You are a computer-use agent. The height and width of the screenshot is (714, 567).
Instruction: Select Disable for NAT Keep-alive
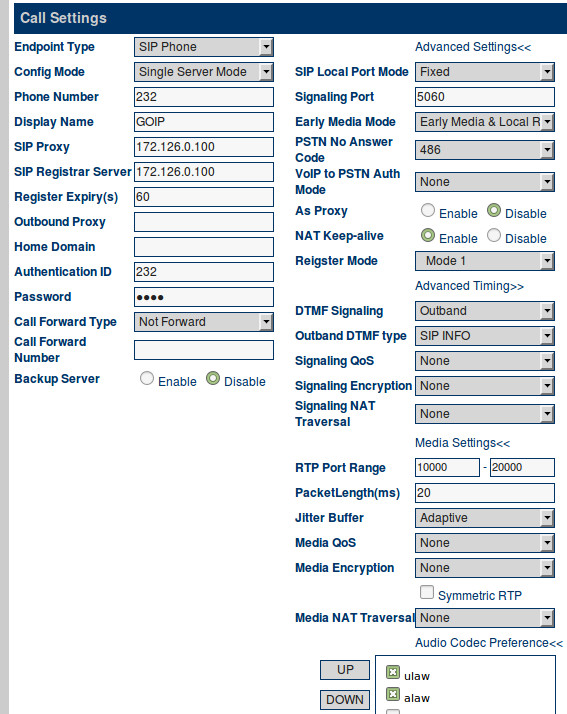[494, 235]
